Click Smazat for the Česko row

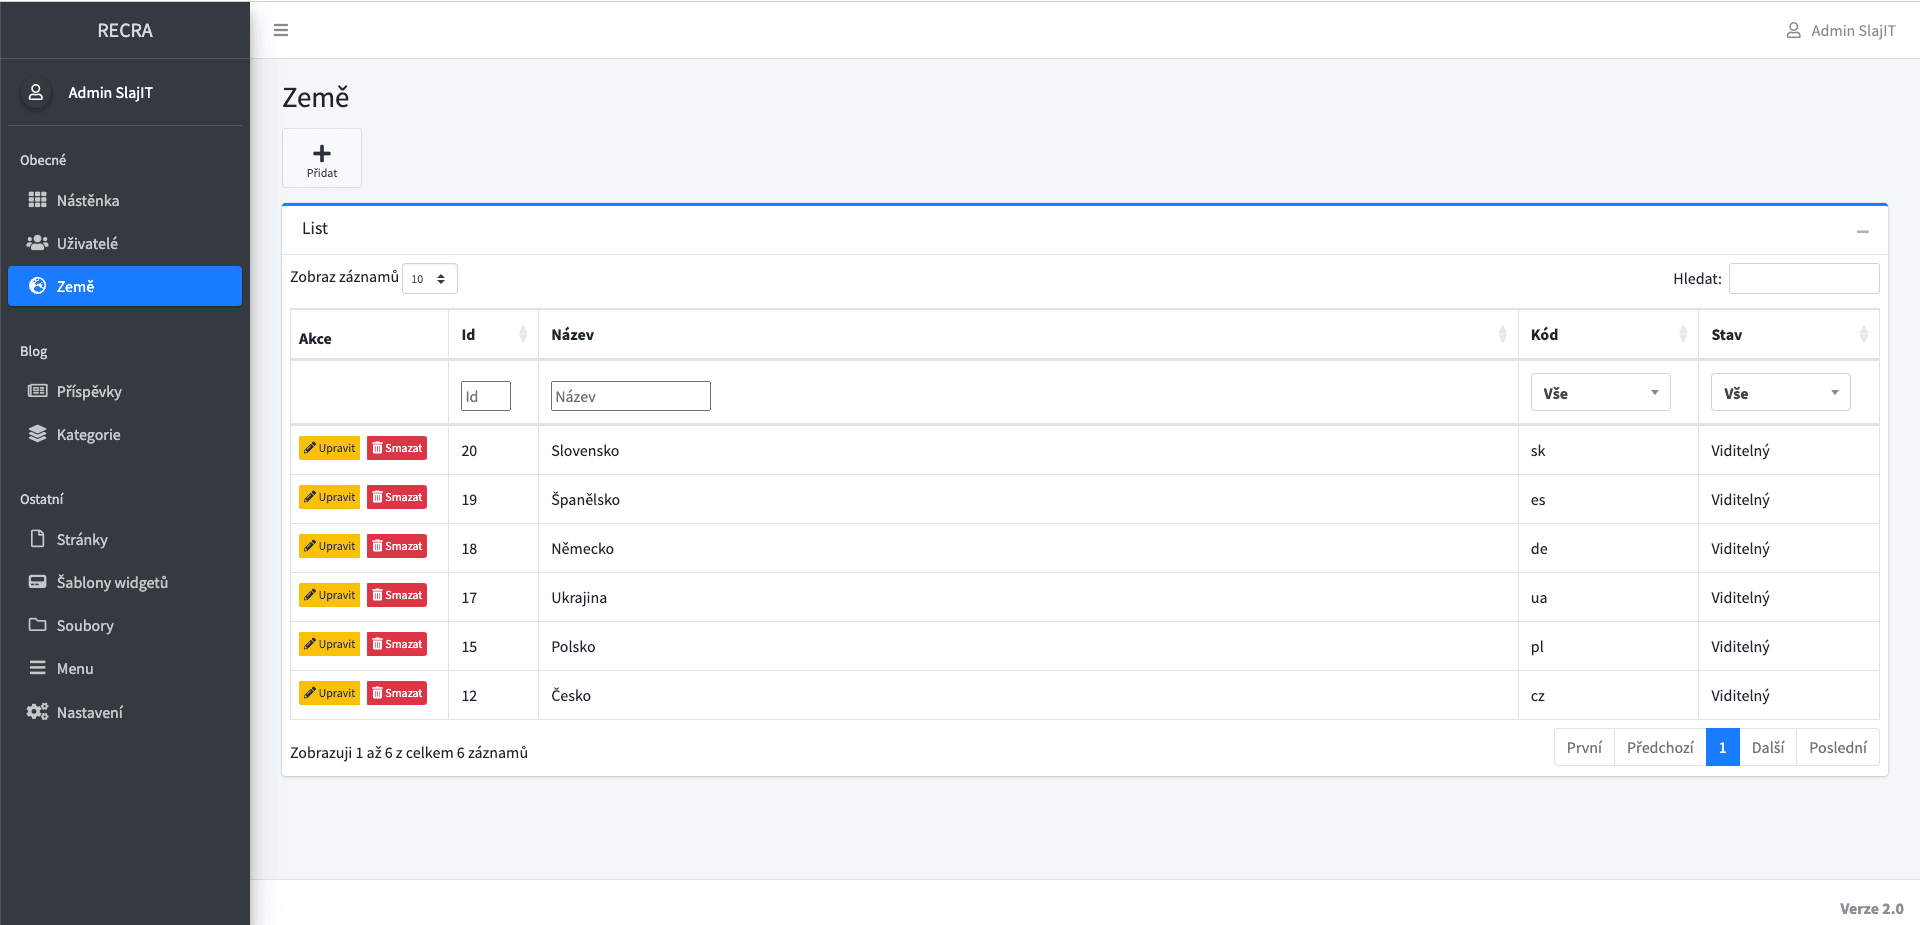pos(397,693)
